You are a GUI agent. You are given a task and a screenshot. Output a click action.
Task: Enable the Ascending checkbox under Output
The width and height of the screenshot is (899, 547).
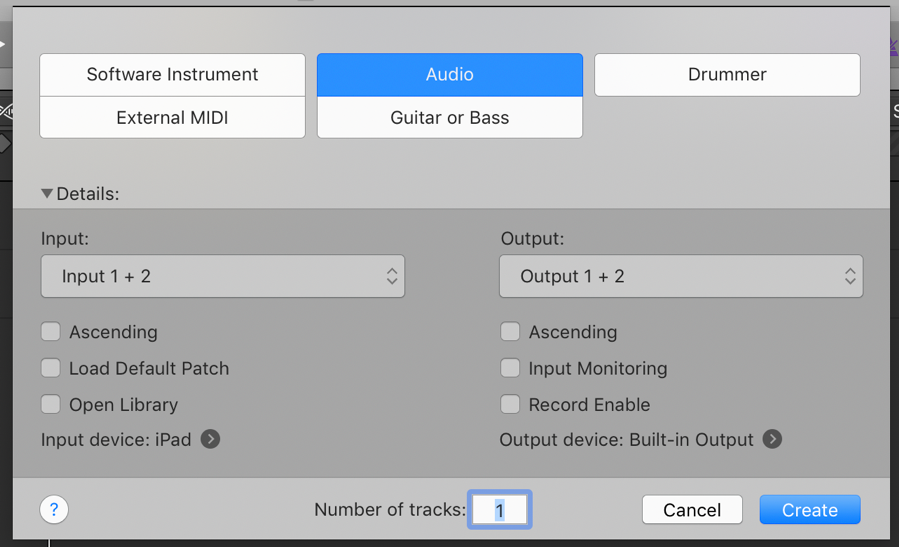(x=510, y=332)
